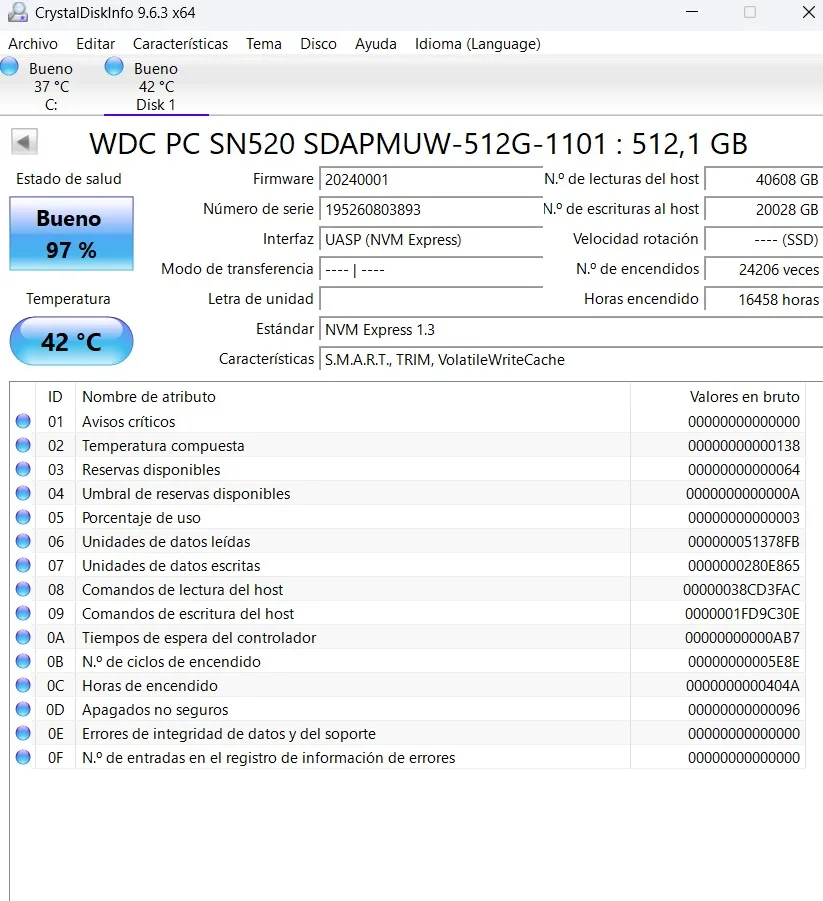Click status orb of registro de información de errores

click(x=23, y=757)
